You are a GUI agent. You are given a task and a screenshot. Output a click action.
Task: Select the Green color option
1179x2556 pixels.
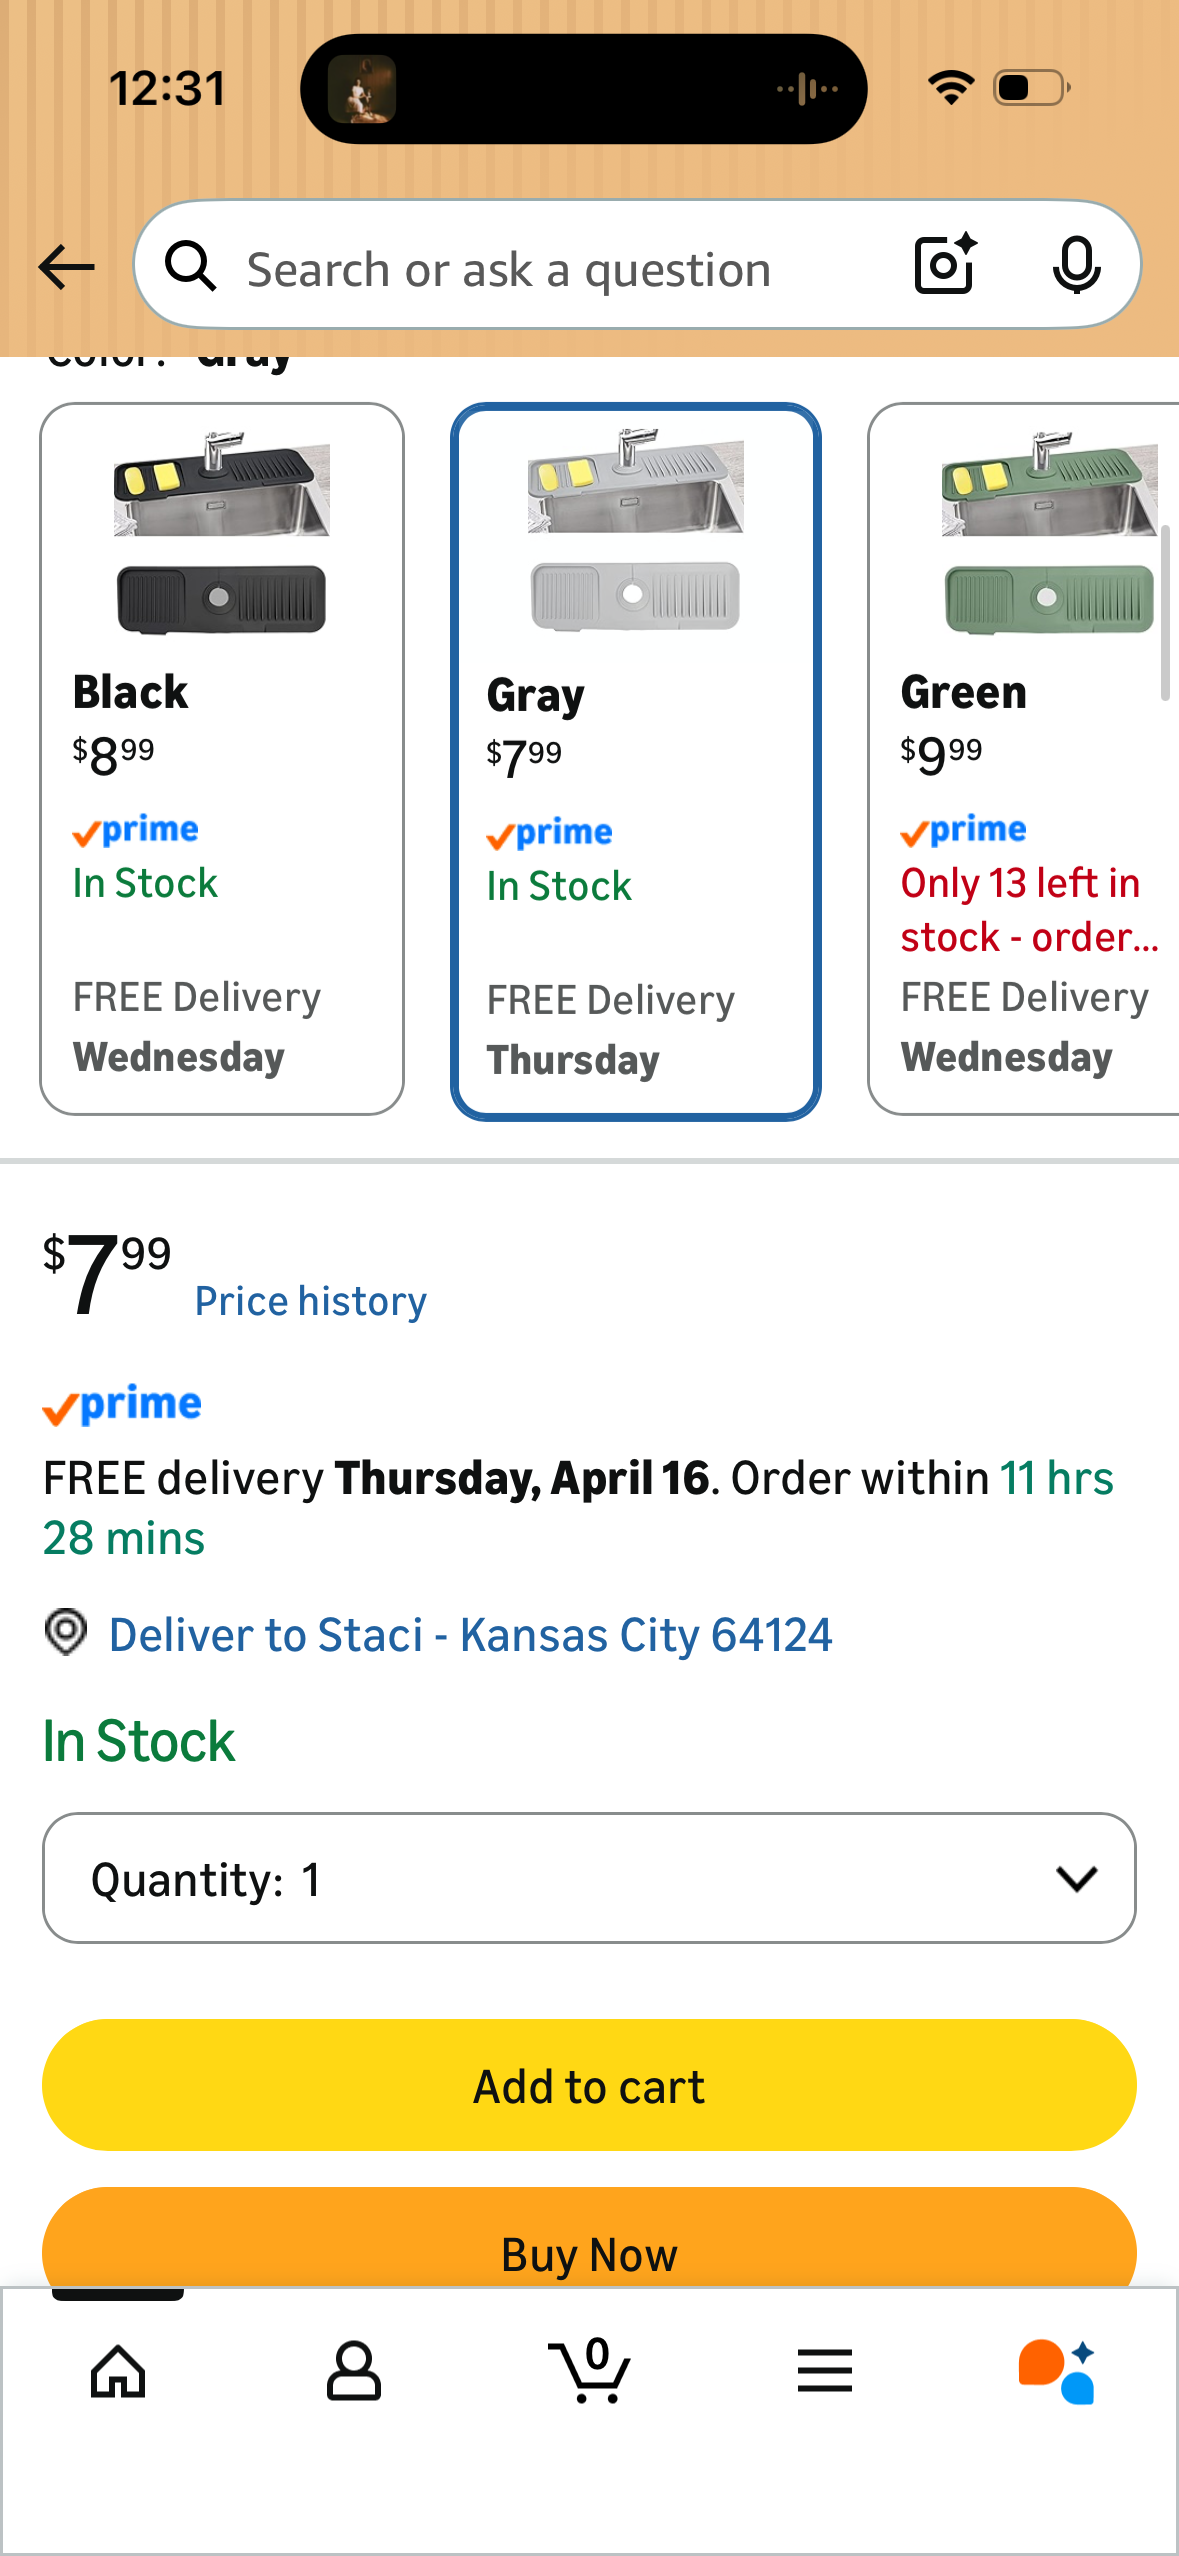click(1024, 759)
